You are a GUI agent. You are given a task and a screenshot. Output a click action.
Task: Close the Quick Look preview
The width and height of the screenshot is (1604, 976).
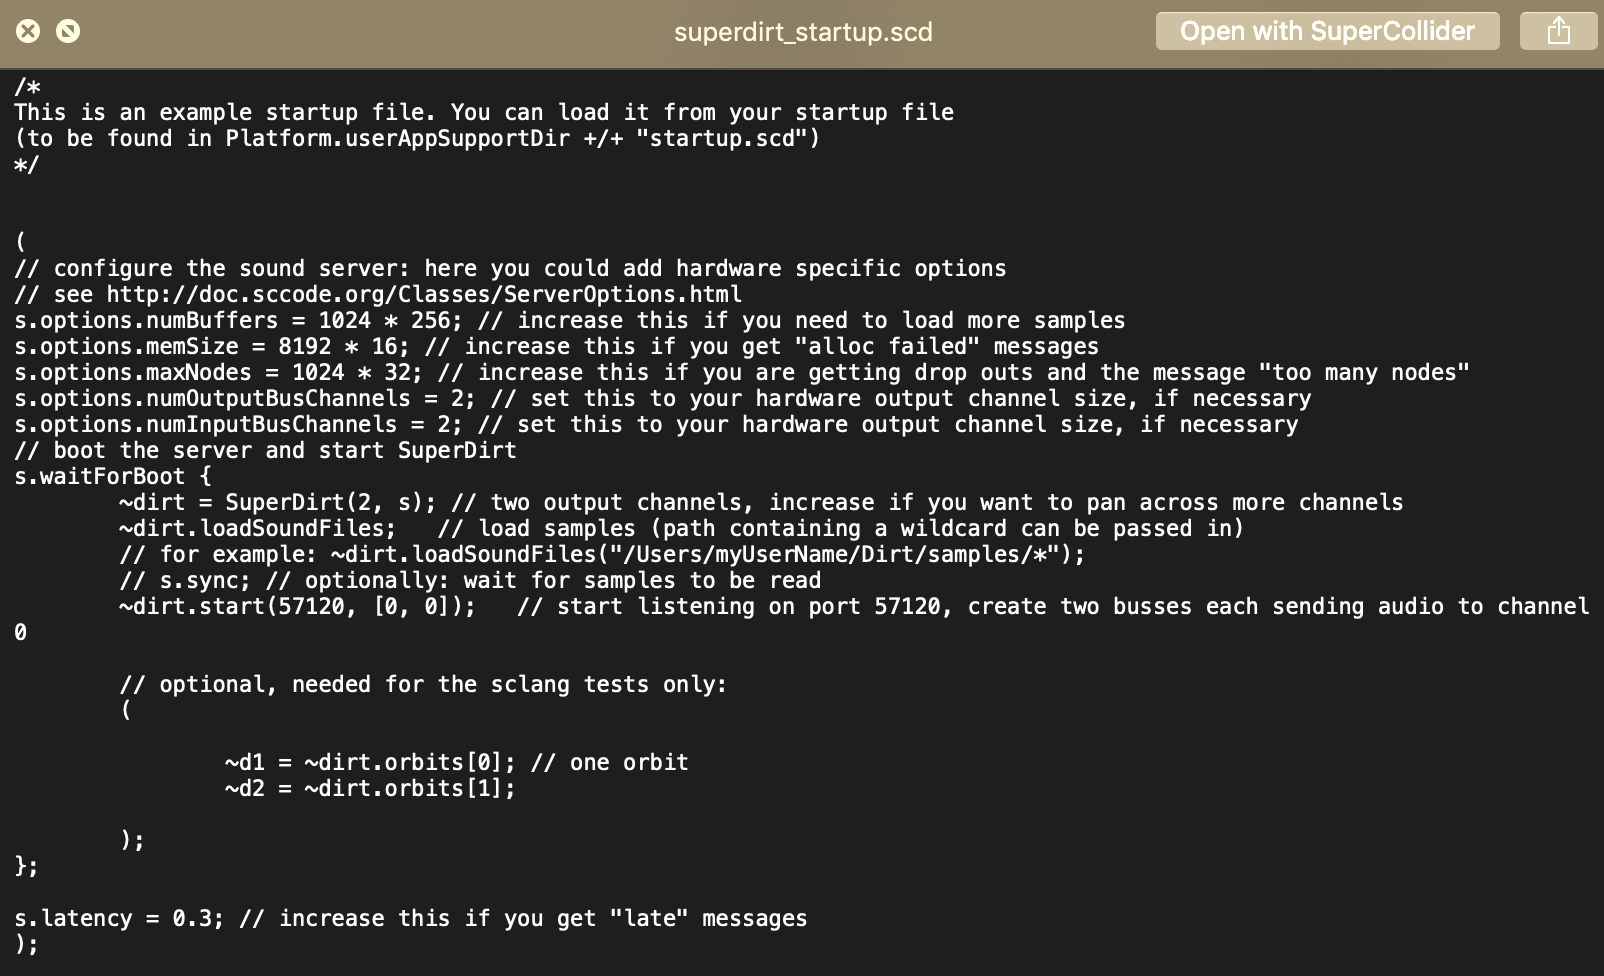28,31
